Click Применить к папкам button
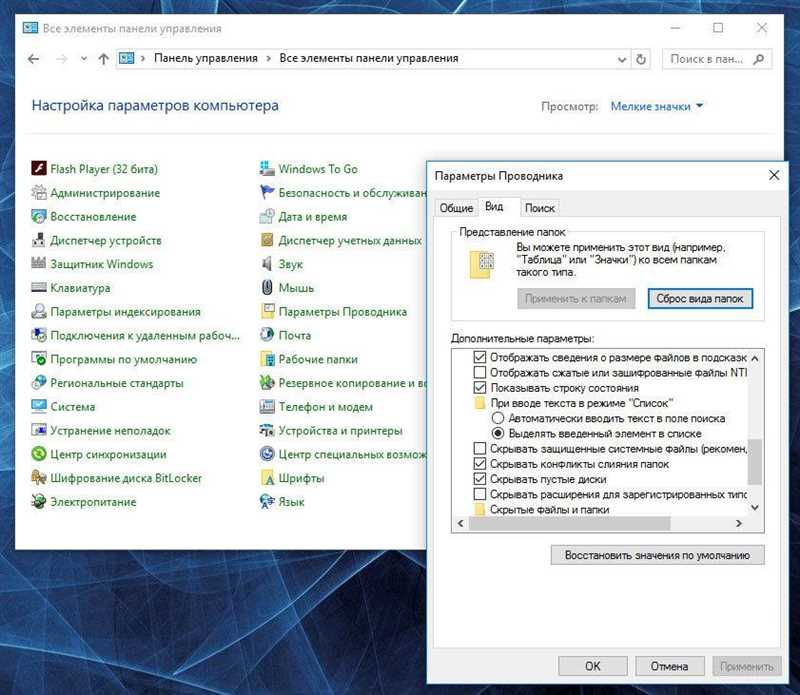The width and height of the screenshot is (800, 695). pos(576,299)
